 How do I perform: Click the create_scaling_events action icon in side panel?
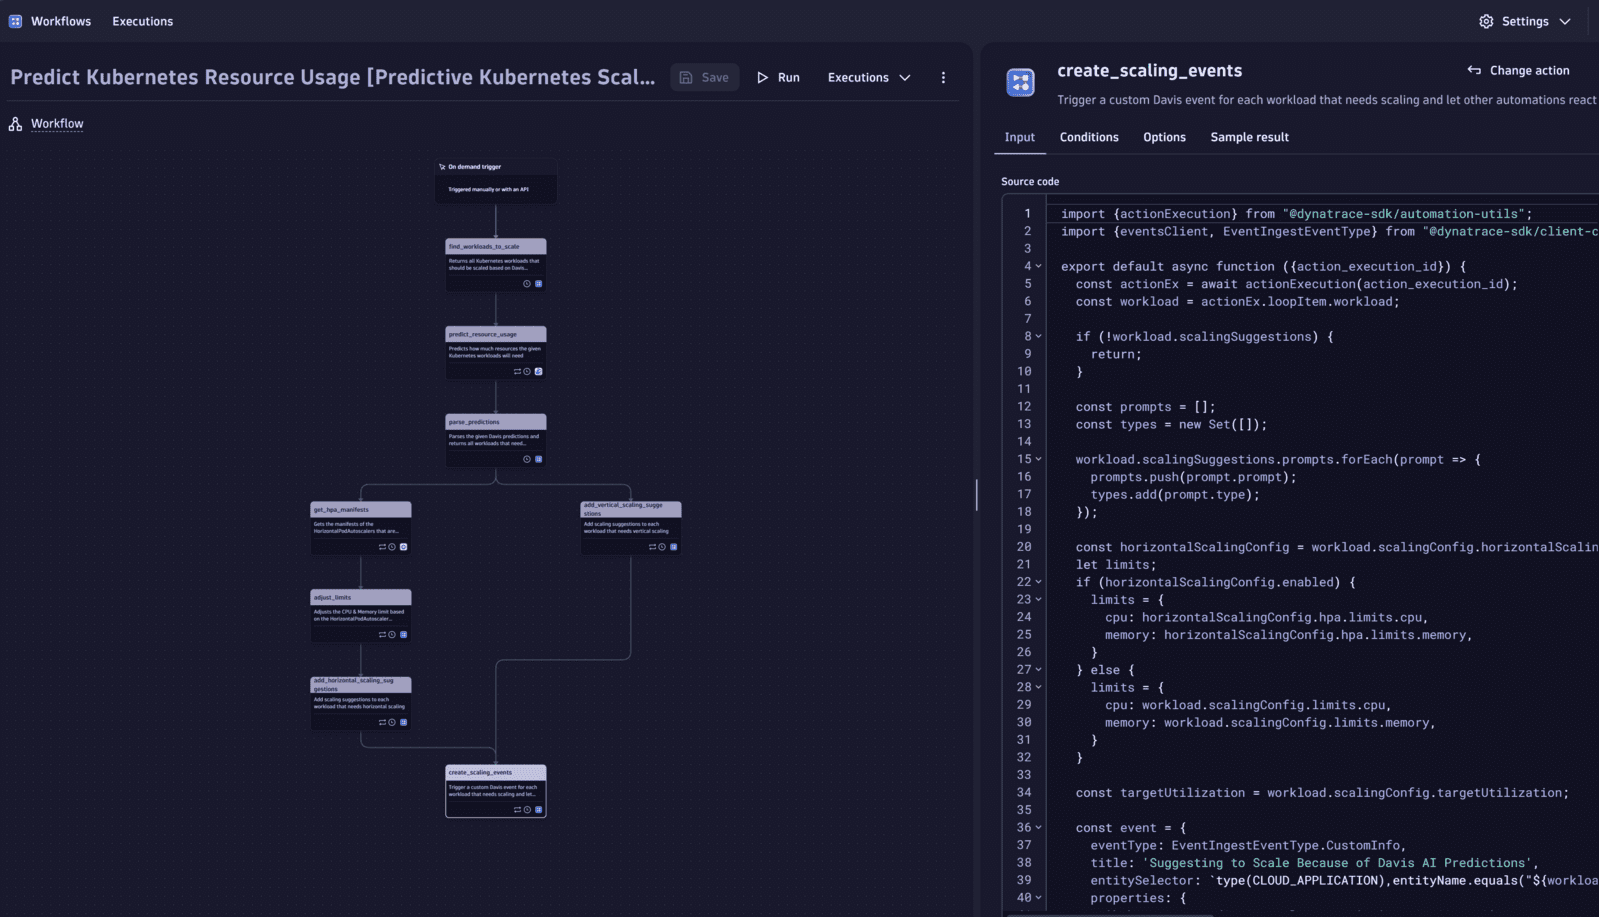1020,82
